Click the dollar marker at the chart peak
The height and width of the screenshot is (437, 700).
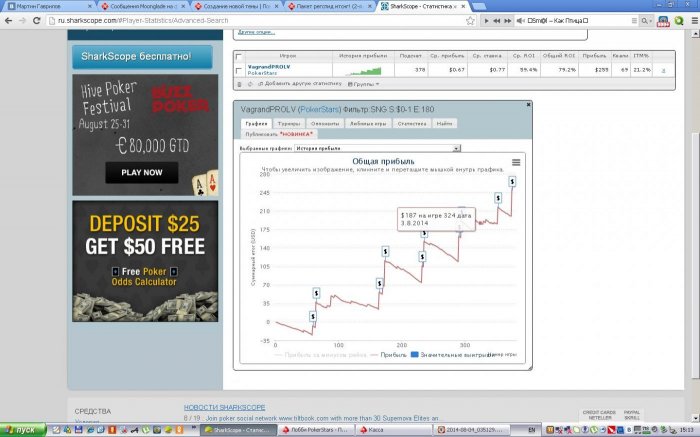click(512, 181)
